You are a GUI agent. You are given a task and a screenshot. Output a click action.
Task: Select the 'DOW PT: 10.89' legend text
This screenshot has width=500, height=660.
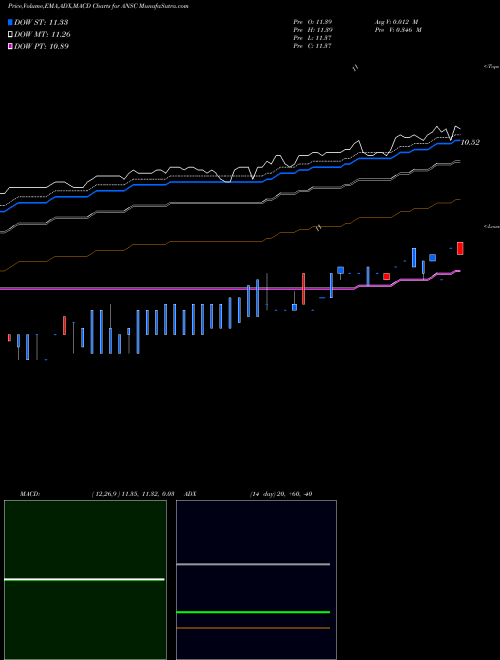click(x=41, y=46)
